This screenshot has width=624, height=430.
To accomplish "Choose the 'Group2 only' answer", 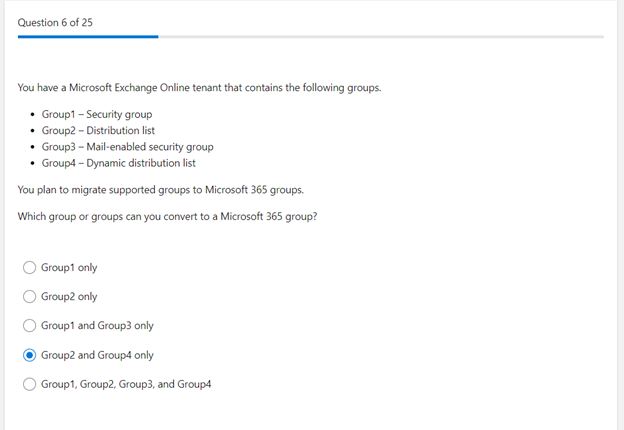I will coord(29,296).
